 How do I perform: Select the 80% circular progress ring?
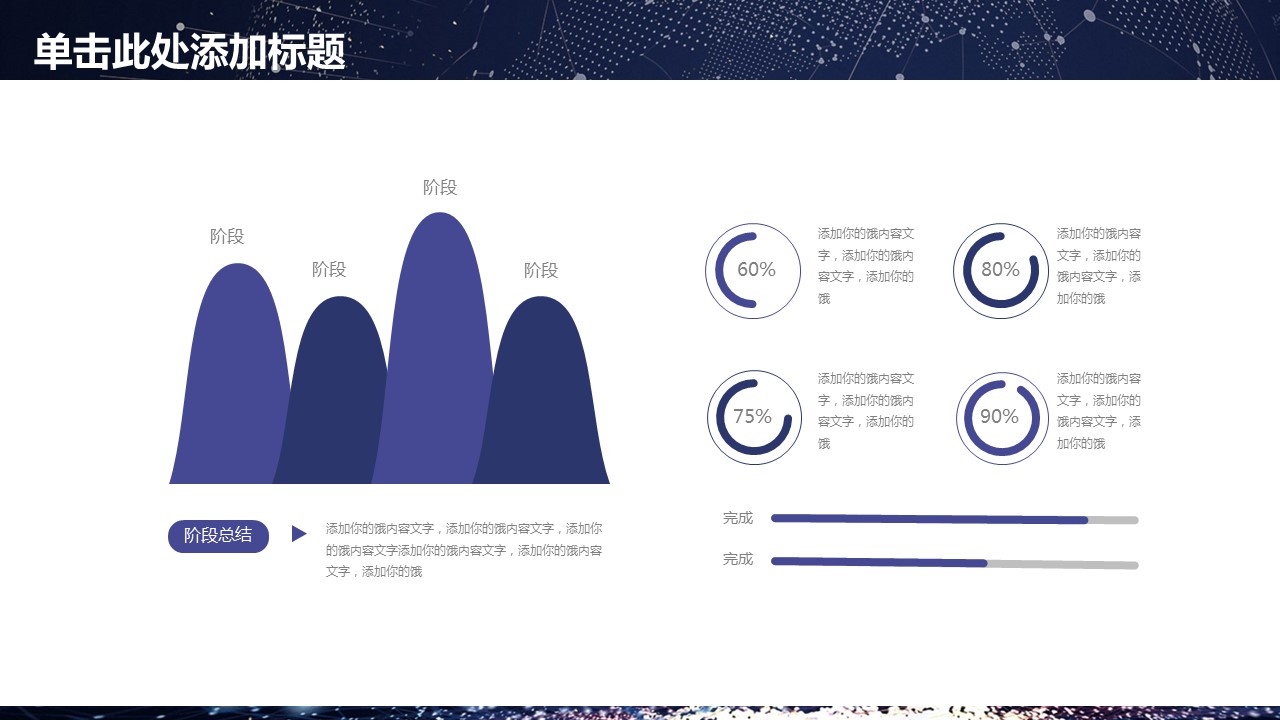(x=1000, y=270)
